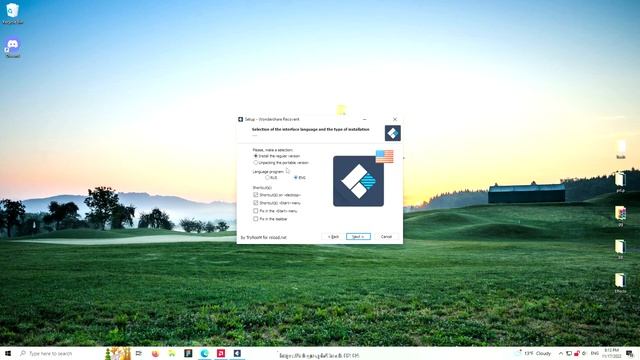
Task: Open the notification center icon
Action: (x=631, y=353)
